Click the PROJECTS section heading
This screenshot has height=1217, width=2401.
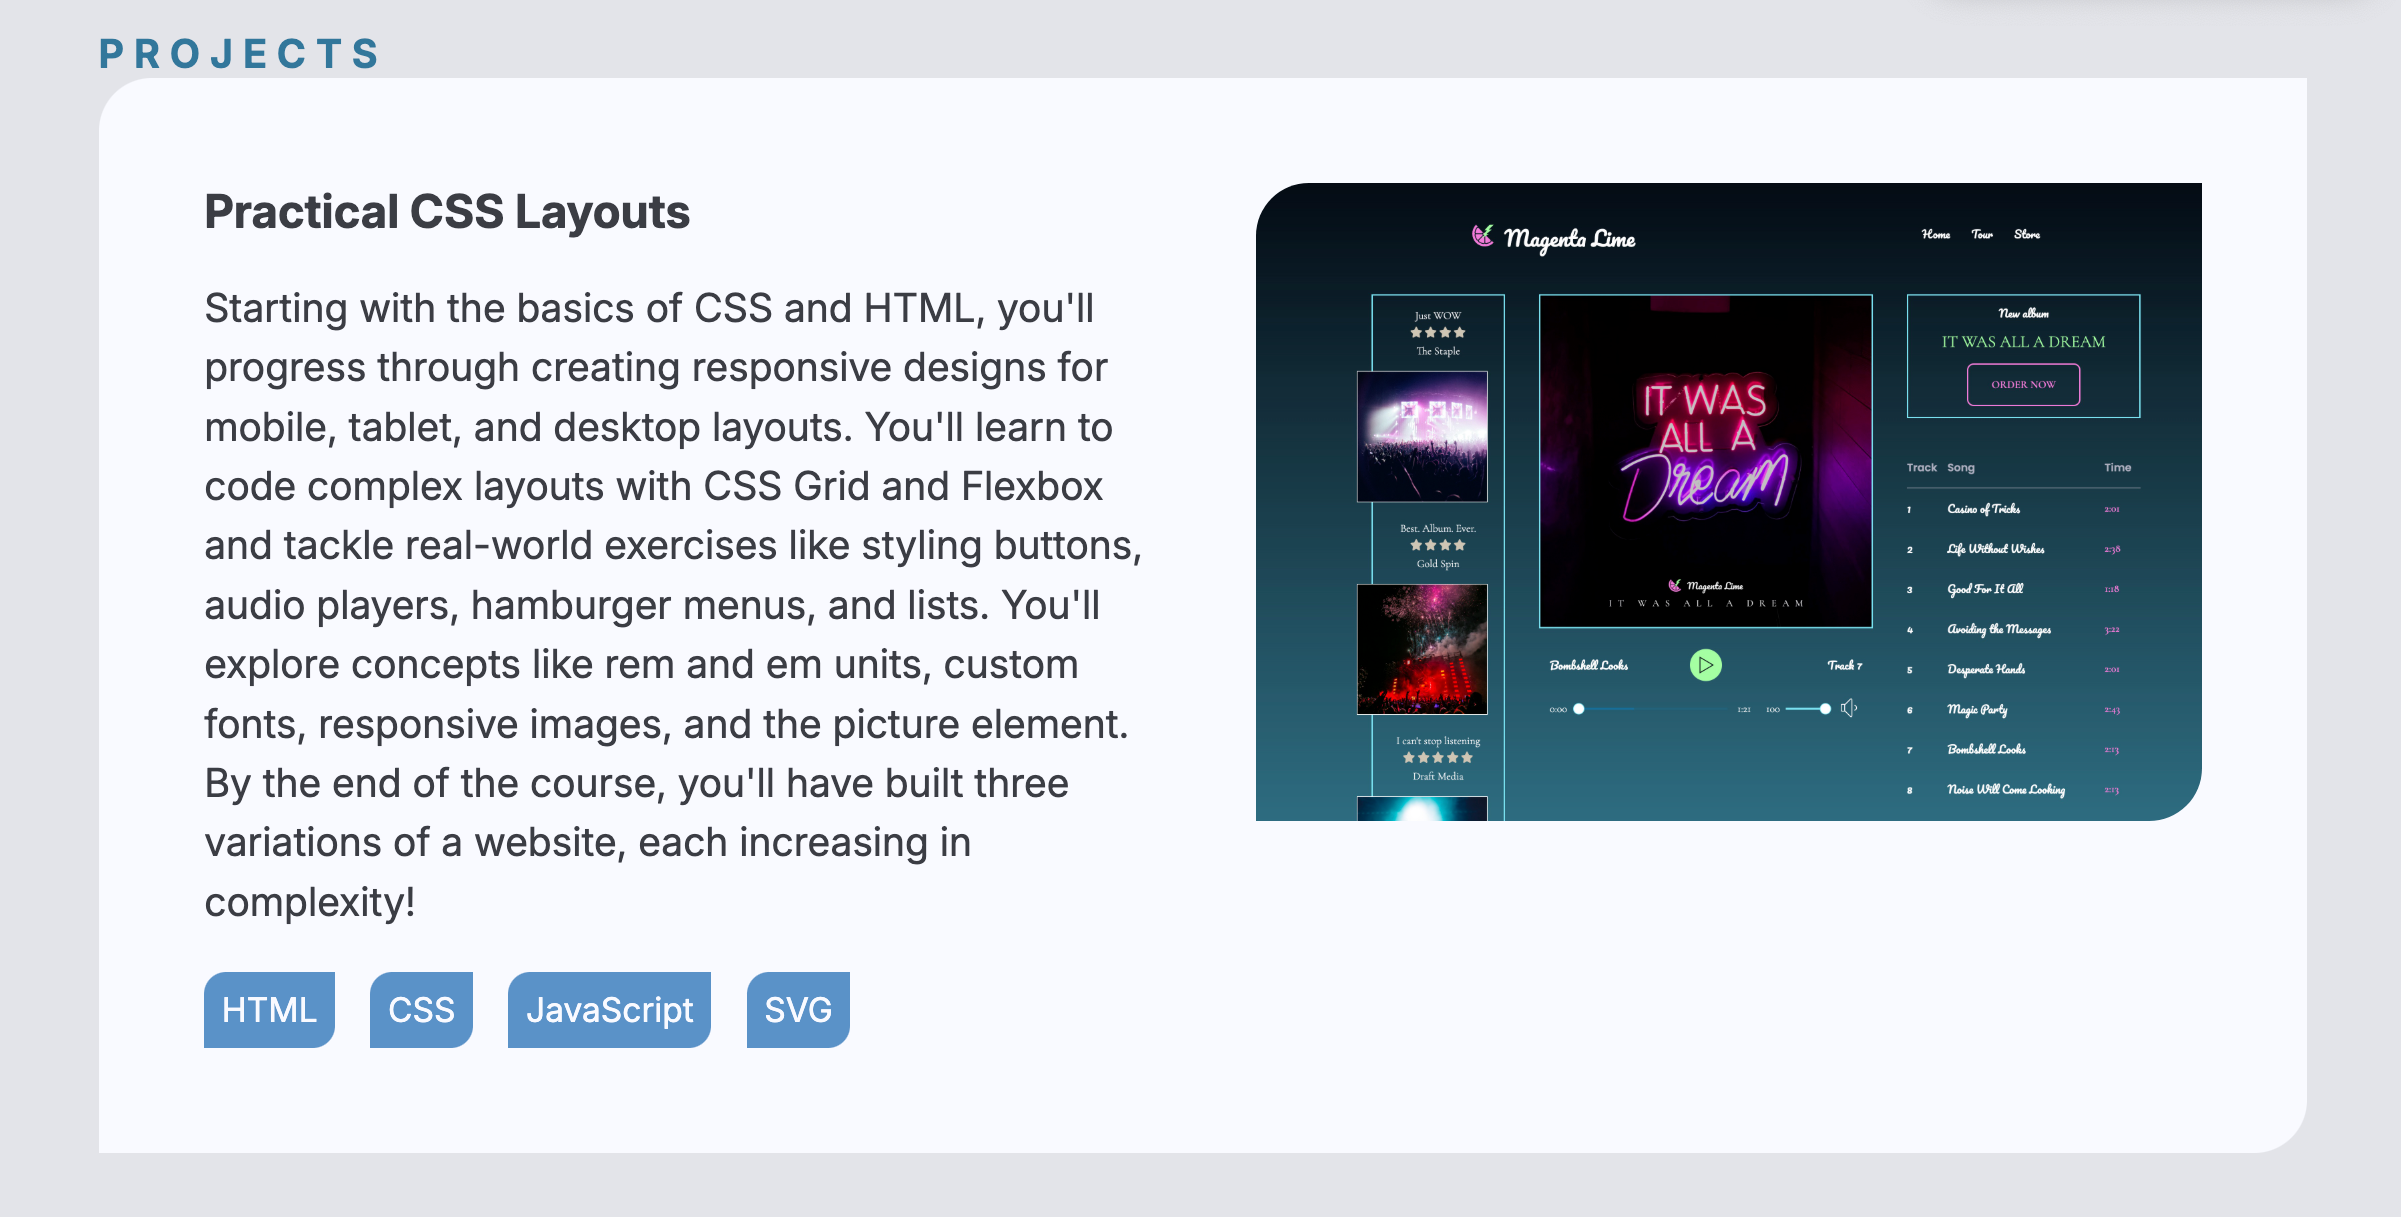pos(240,53)
